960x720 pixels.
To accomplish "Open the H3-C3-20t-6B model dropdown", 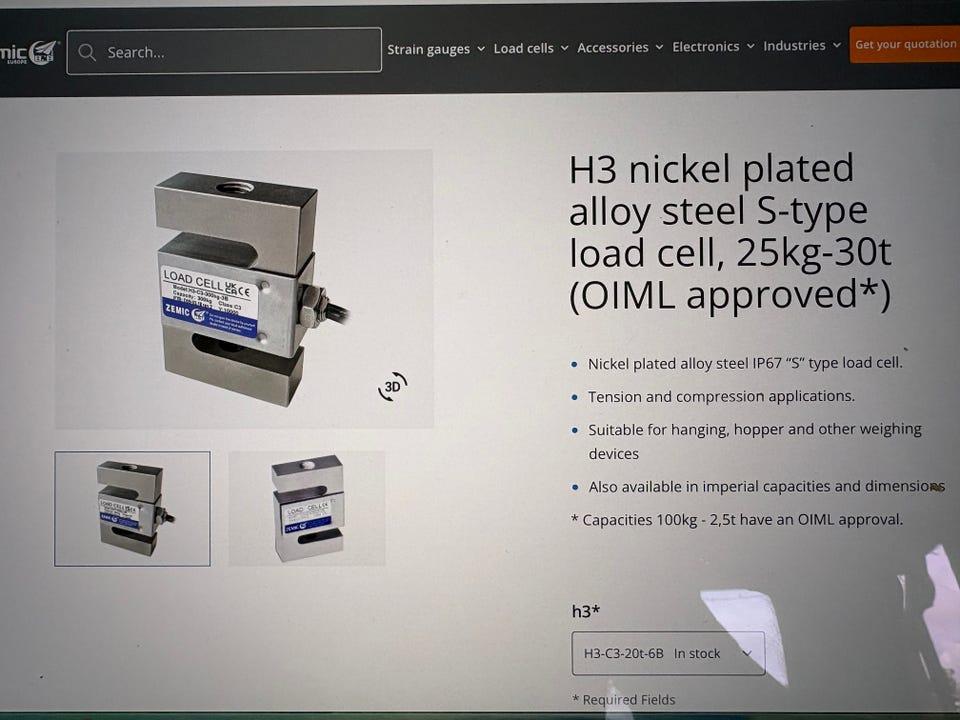I will click(x=668, y=653).
